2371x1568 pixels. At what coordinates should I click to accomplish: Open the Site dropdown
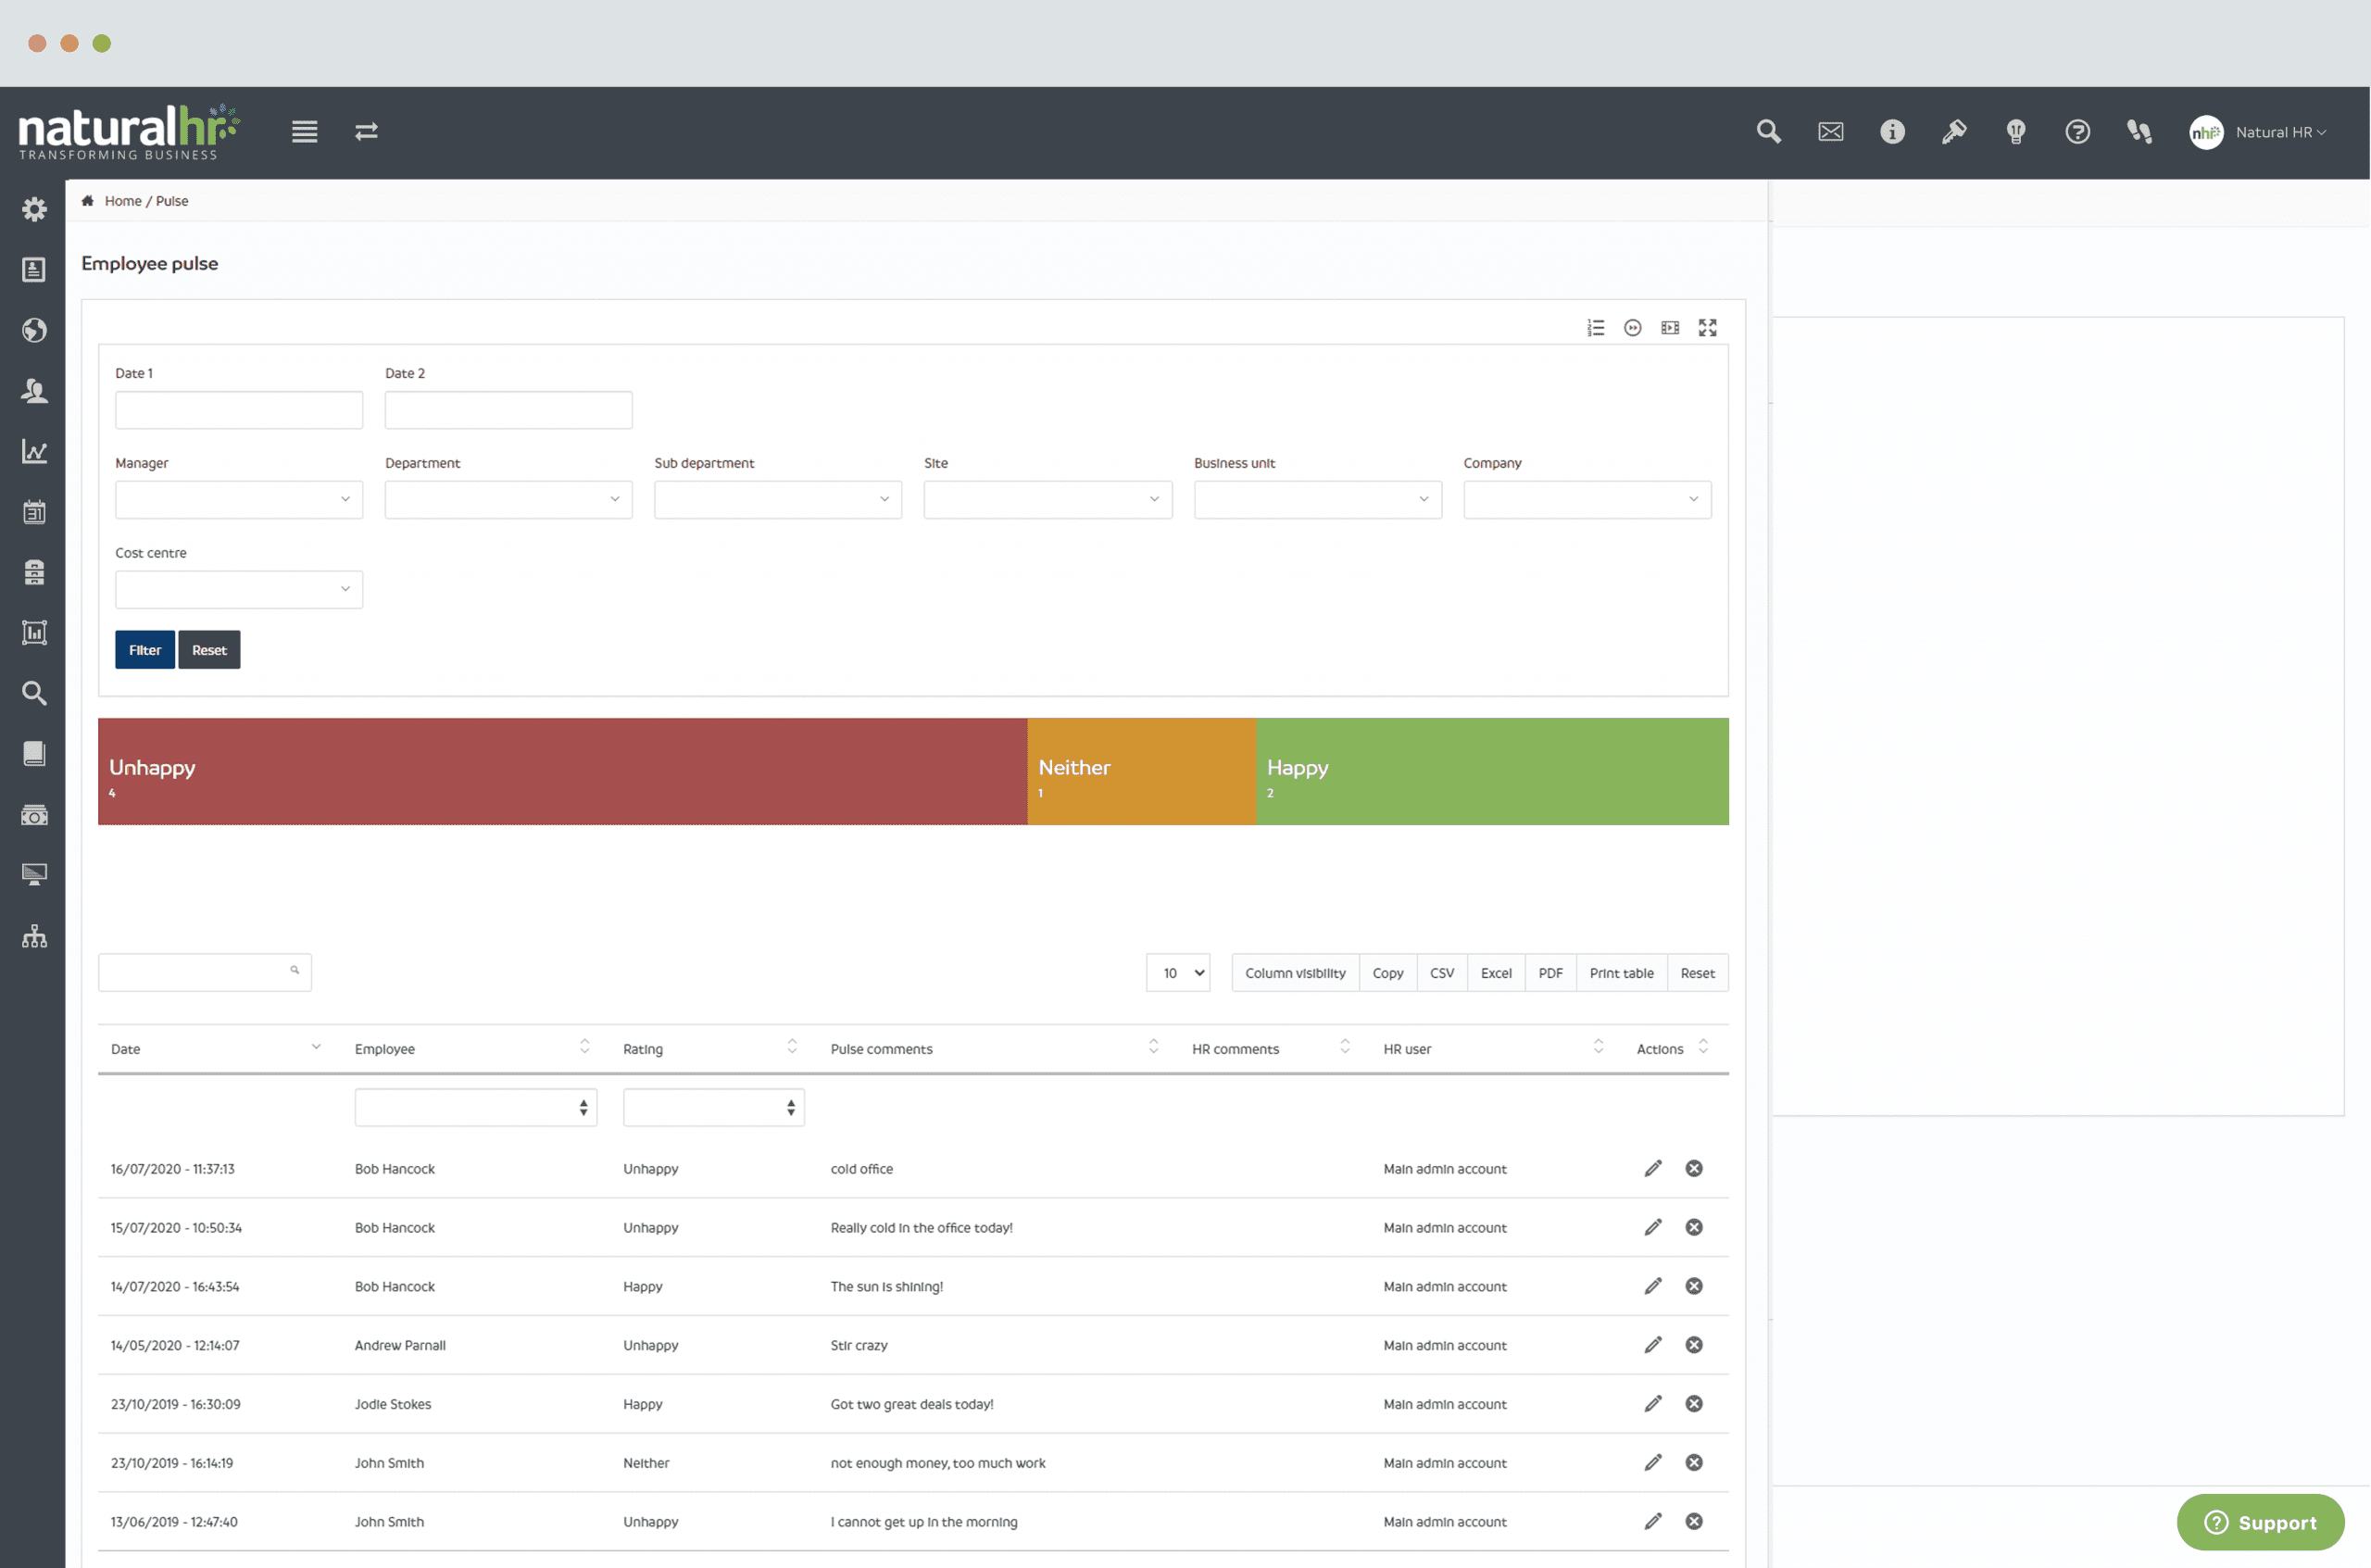(x=1048, y=499)
